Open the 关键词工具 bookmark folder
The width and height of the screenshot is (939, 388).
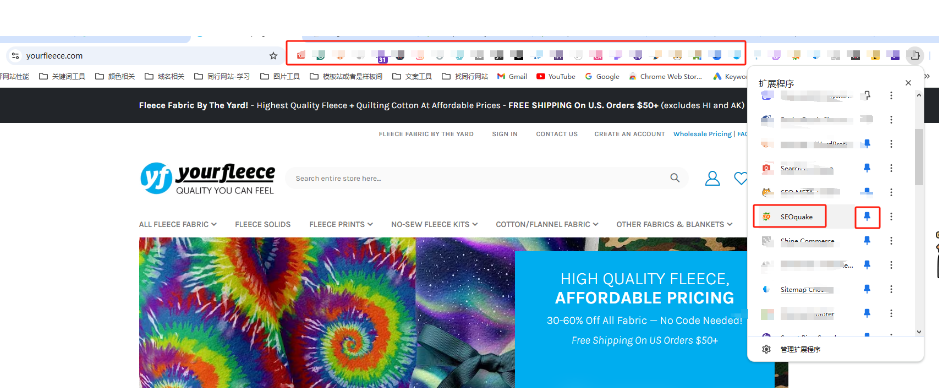(x=62, y=77)
